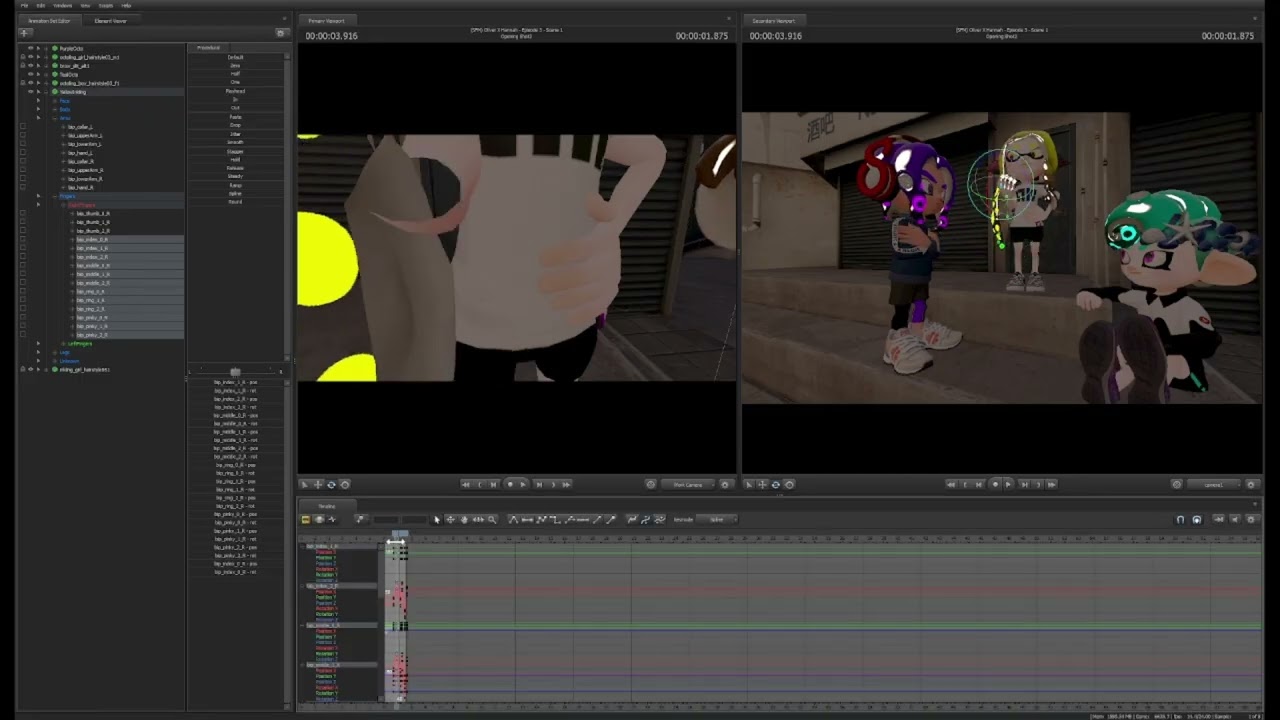The width and height of the screenshot is (1280, 720).
Task: Apply the Default procedural preset
Action: pyautogui.click(x=236, y=57)
